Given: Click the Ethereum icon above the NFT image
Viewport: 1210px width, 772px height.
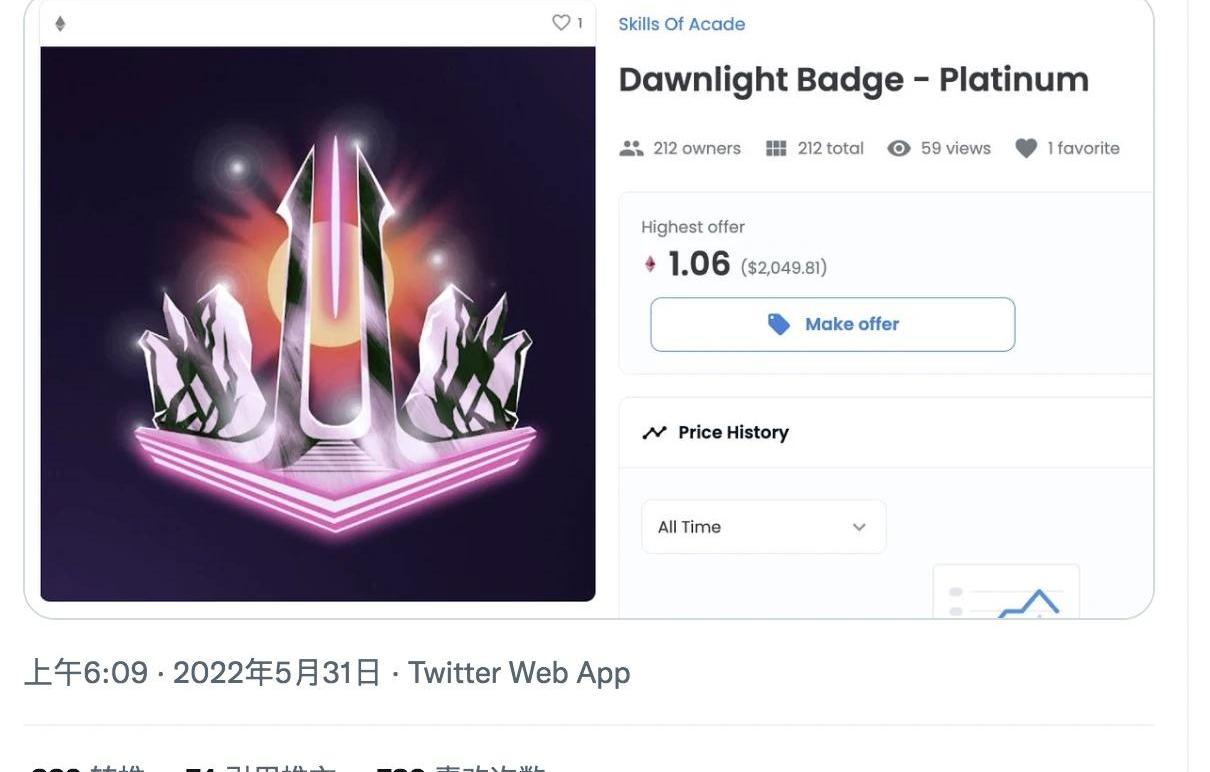Looking at the screenshot, I should click(60, 24).
